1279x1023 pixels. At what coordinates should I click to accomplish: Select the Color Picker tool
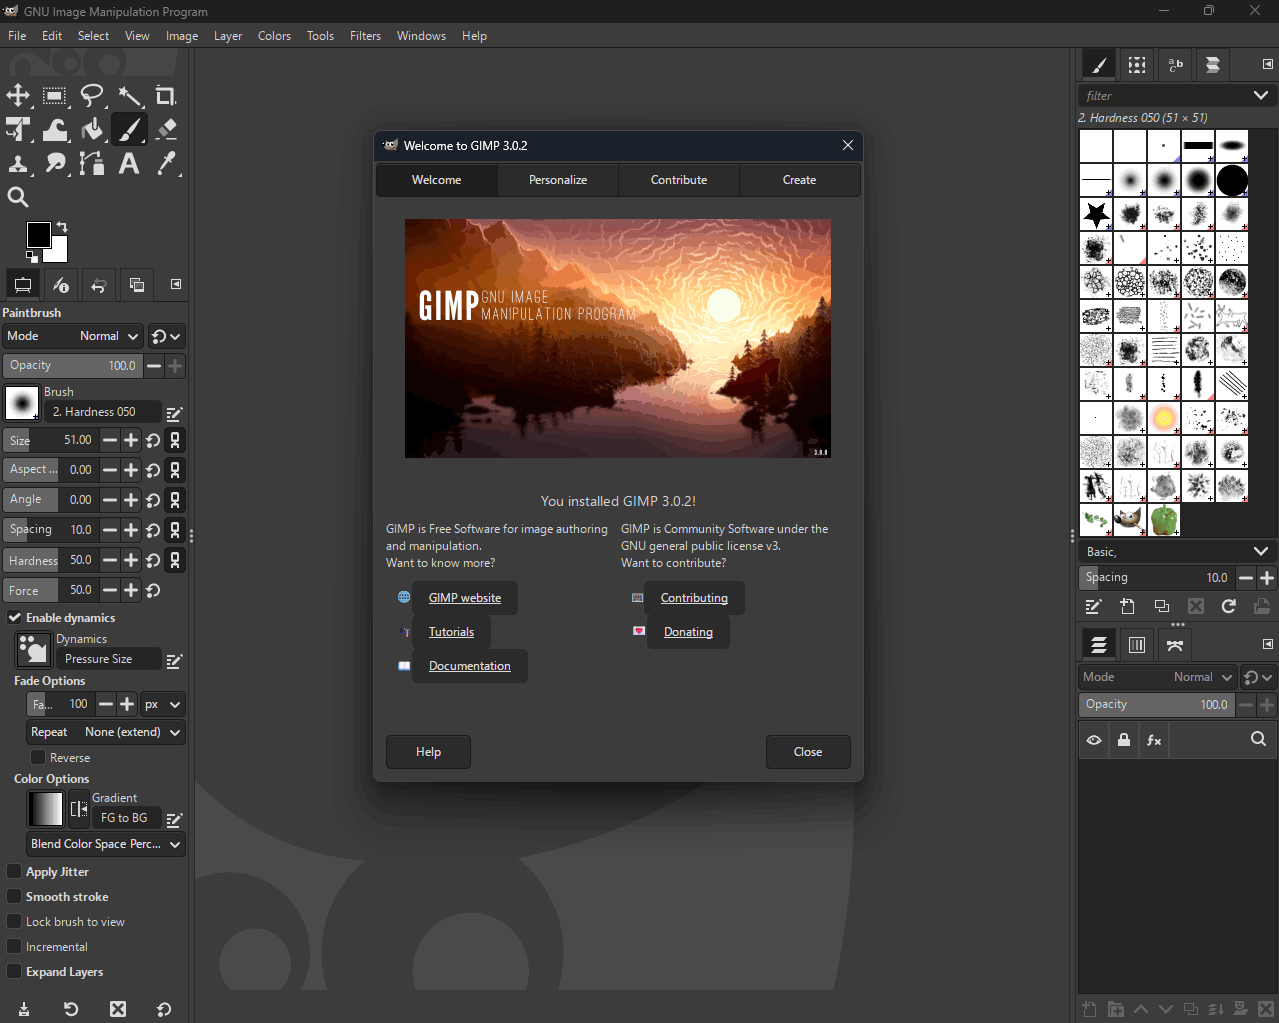coord(166,163)
